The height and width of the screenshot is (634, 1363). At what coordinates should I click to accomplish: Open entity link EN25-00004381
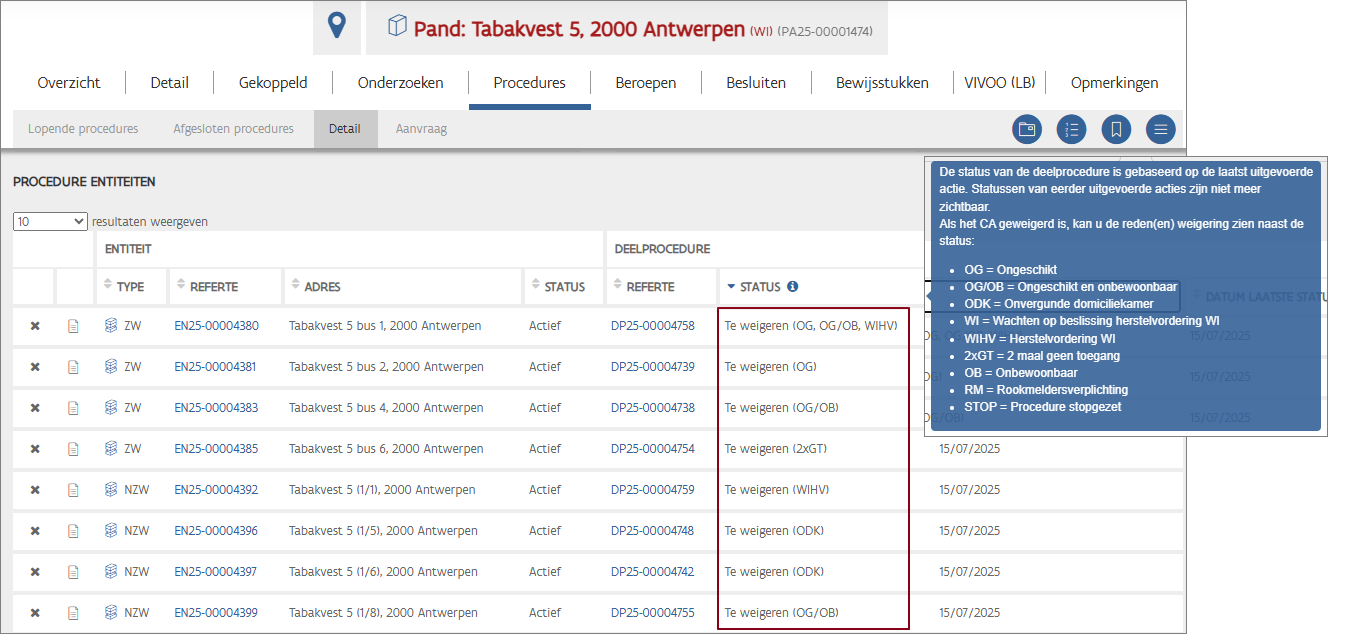click(216, 367)
